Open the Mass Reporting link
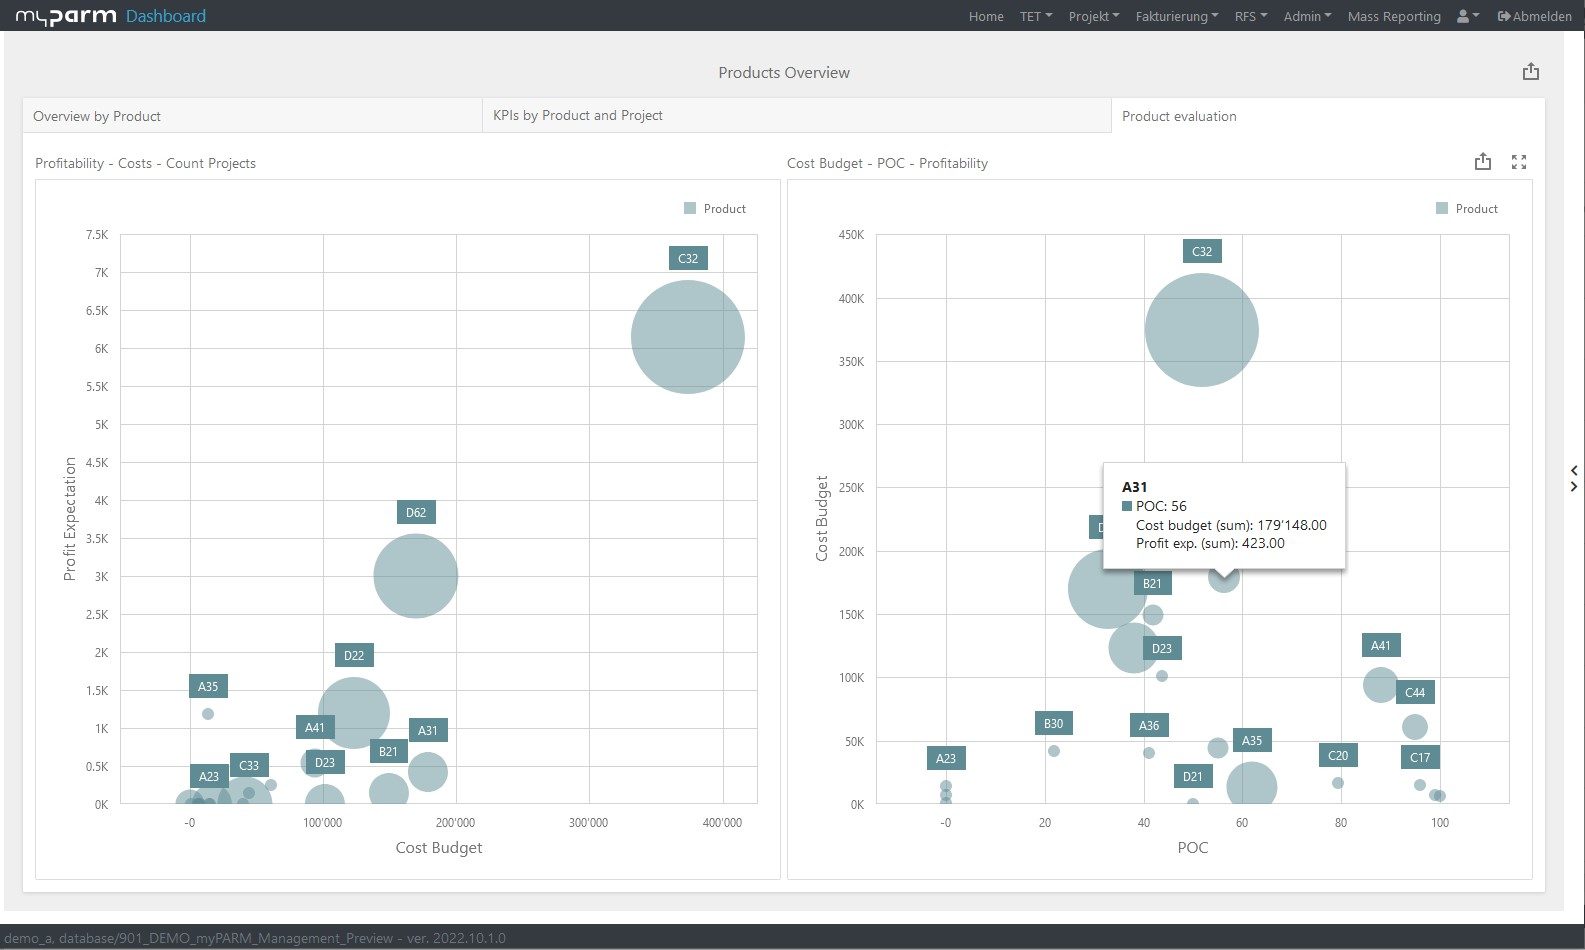1585x950 pixels. click(x=1393, y=16)
